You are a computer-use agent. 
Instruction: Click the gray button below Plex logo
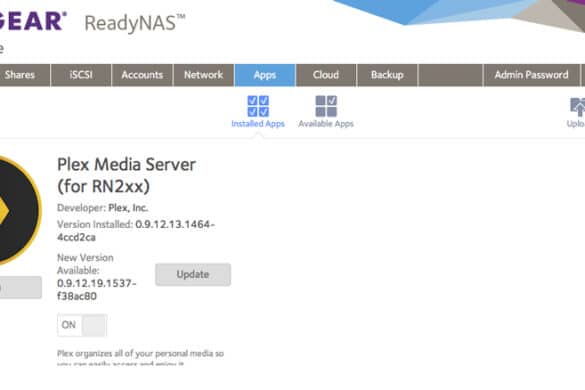pos(20,287)
